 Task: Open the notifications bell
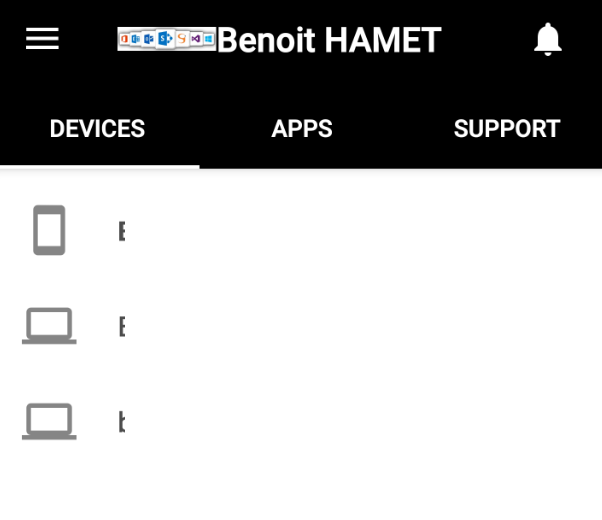pos(547,40)
